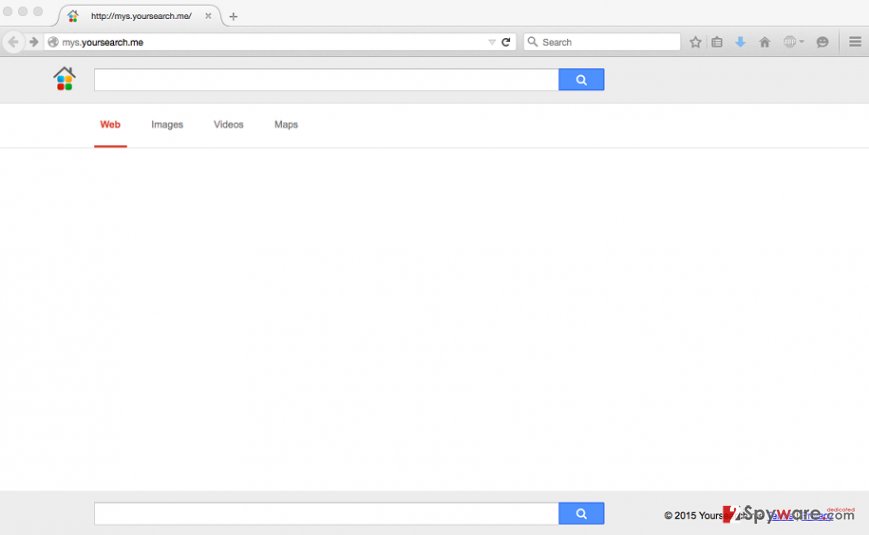Click the top blue search button
Screen dimensions: 869x535
[x=581, y=80]
